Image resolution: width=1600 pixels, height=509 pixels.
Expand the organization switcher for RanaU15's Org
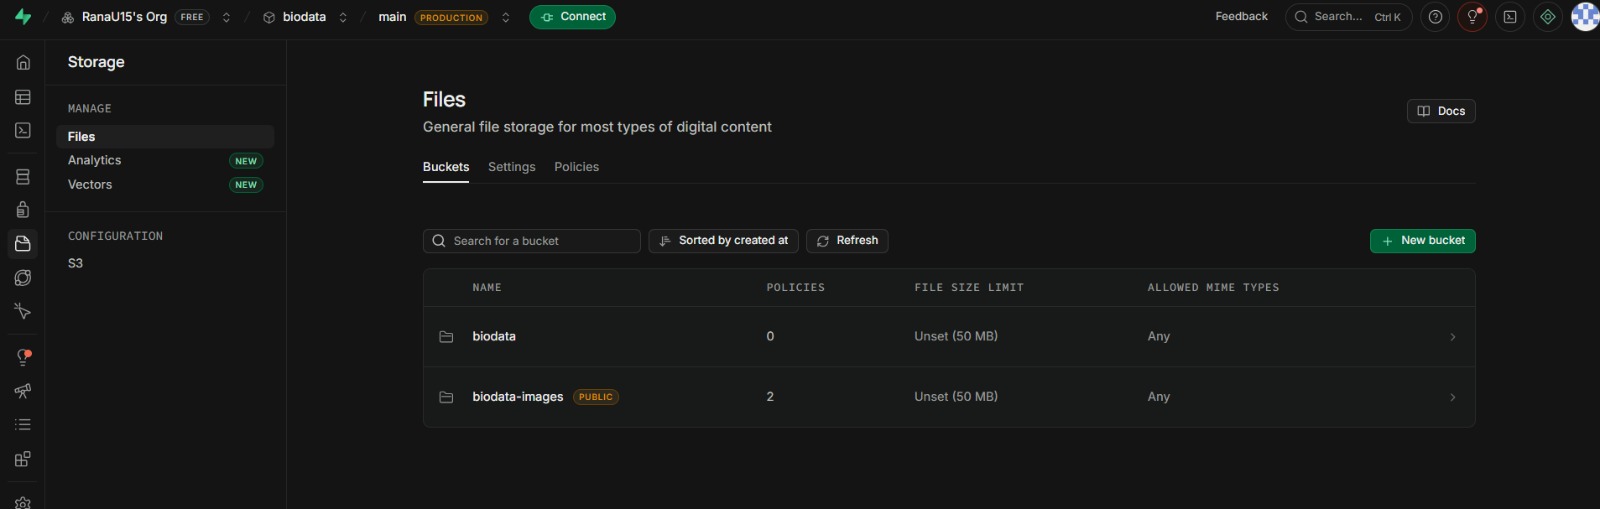tap(226, 17)
